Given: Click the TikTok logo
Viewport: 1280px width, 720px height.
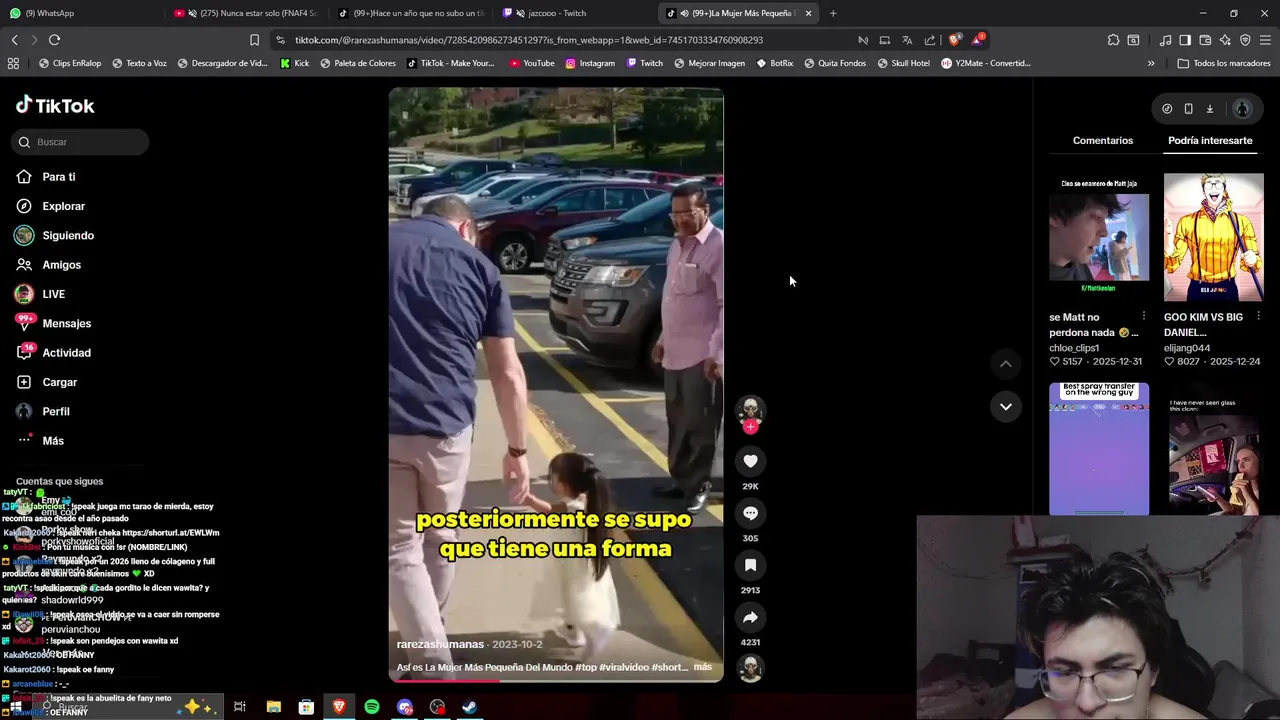Looking at the screenshot, I should pos(55,105).
